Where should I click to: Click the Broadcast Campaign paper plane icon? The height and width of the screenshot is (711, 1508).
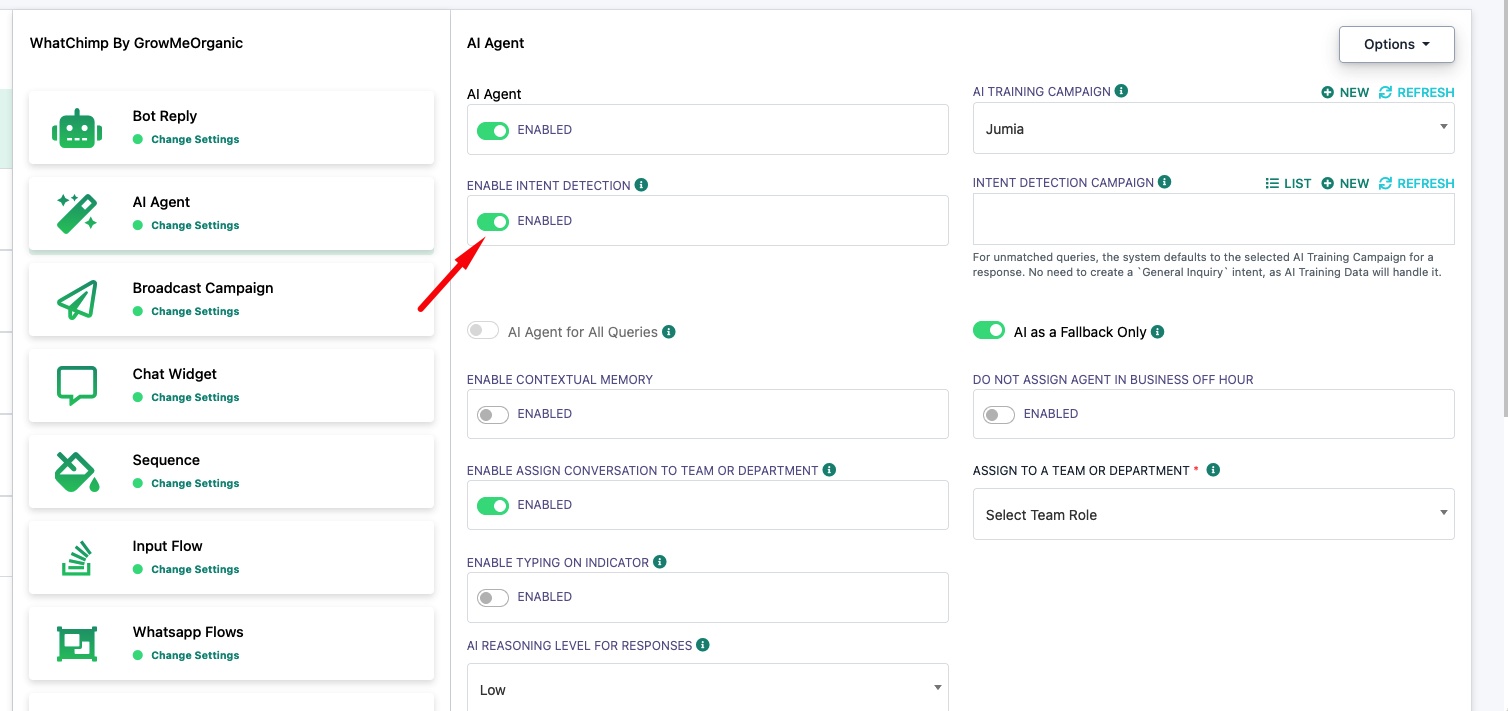pos(77,300)
